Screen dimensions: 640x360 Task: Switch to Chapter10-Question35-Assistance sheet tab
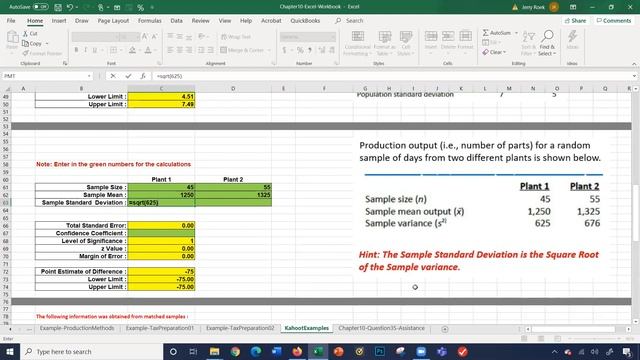tap(382, 328)
